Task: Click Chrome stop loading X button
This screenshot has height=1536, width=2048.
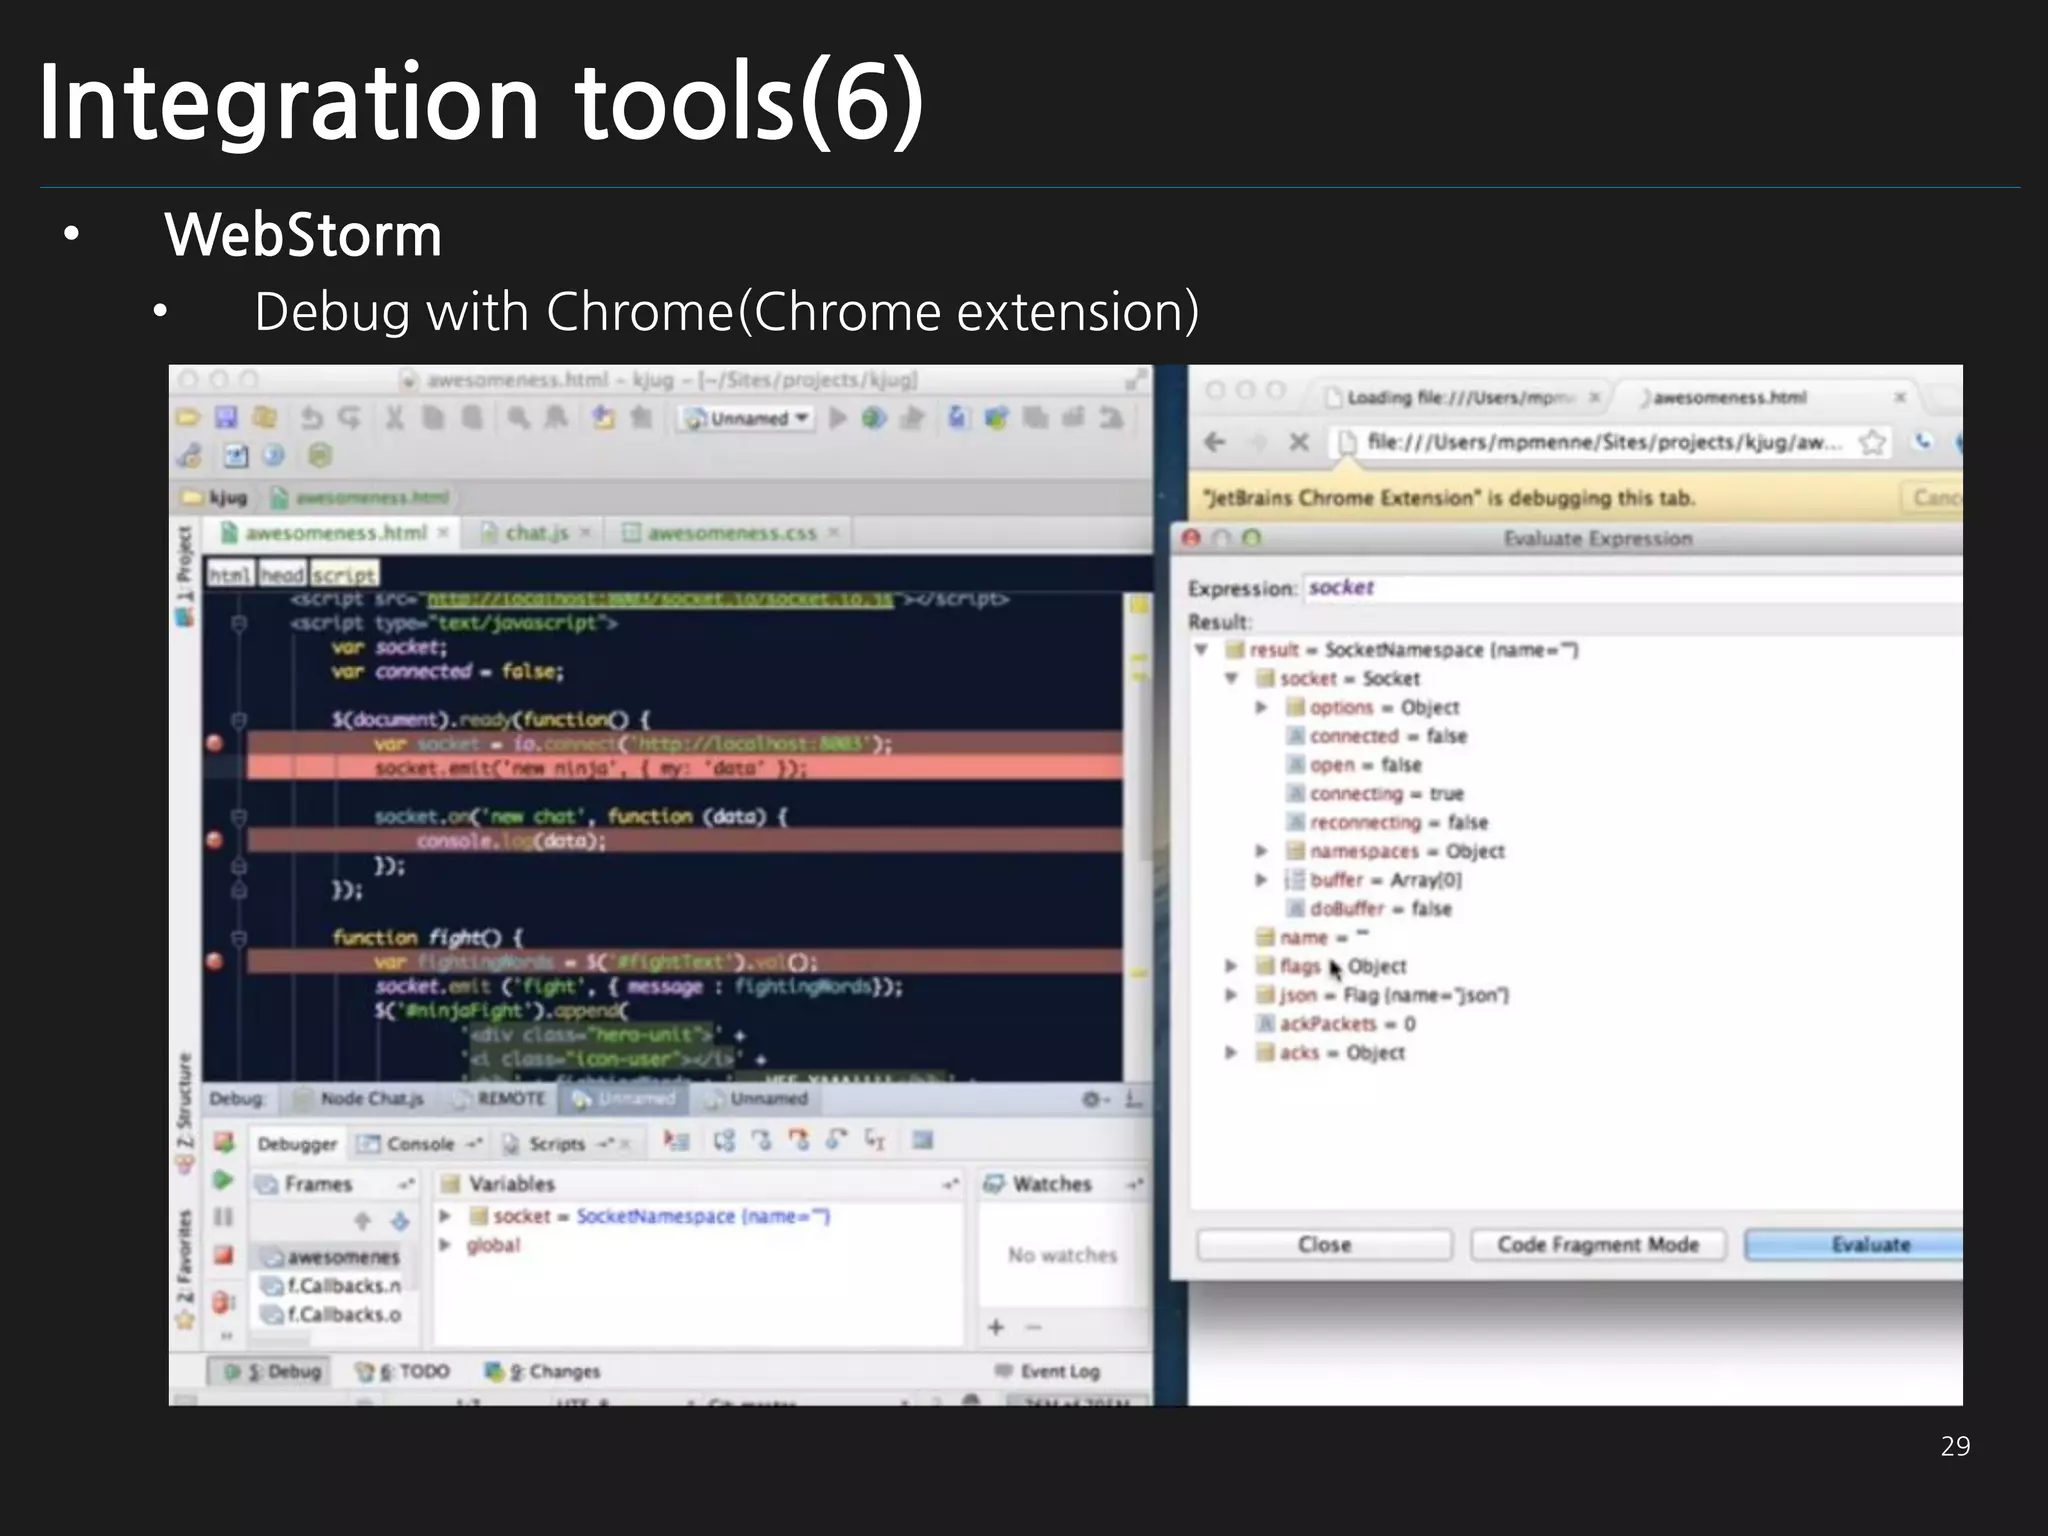Action: [1298, 442]
